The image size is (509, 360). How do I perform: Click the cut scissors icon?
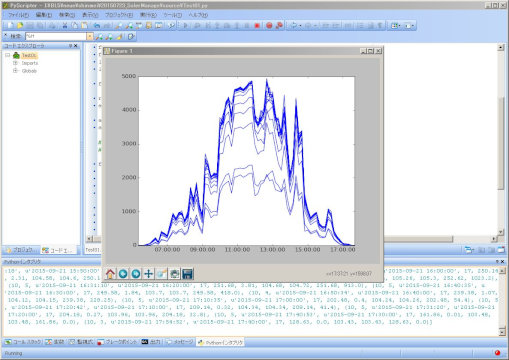pyautogui.click(x=65, y=25)
